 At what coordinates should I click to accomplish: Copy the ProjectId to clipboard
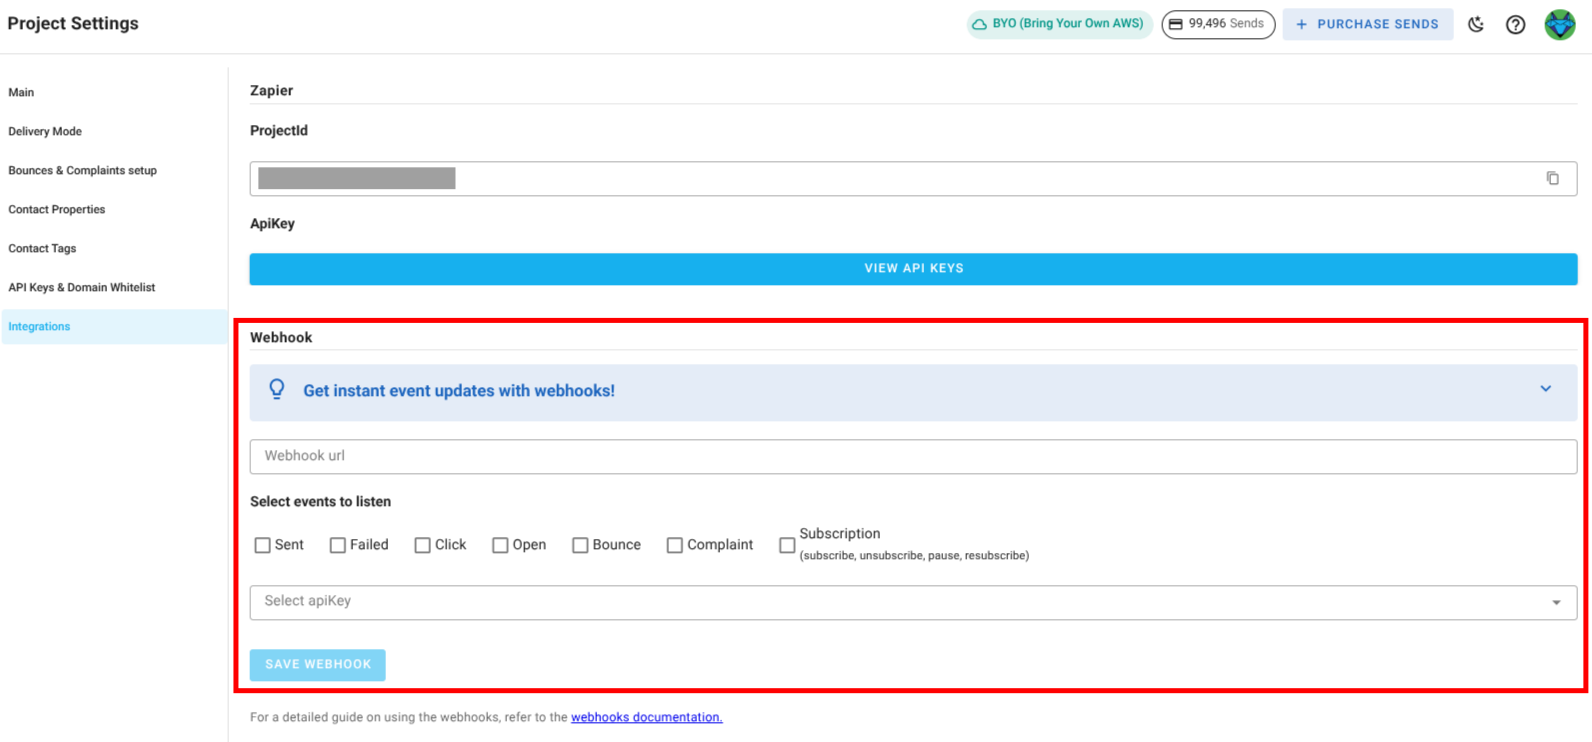click(x=1552, y=178)
